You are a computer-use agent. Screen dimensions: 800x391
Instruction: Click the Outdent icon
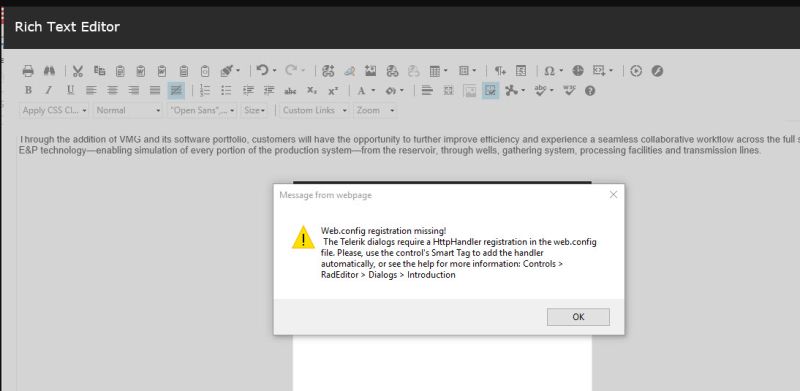(x=269, y=90)
